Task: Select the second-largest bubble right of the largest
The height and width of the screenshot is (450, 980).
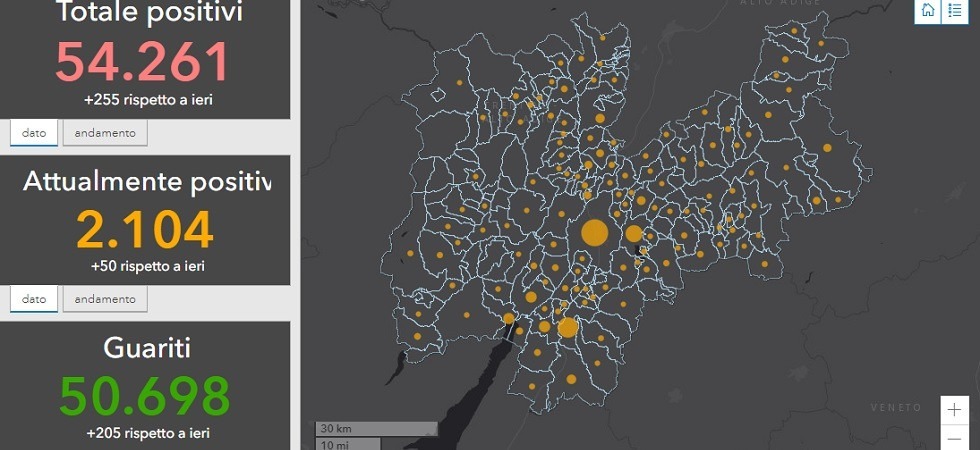Action: coord(633,234)
